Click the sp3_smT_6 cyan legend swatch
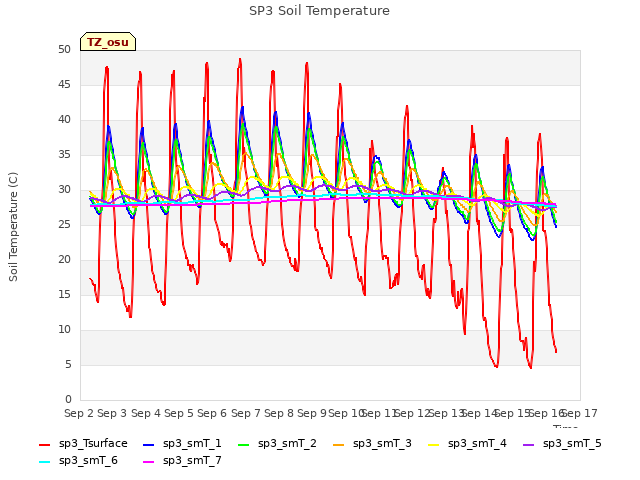The height and width of the screenshot is (480, 640). tap(44, 462)
